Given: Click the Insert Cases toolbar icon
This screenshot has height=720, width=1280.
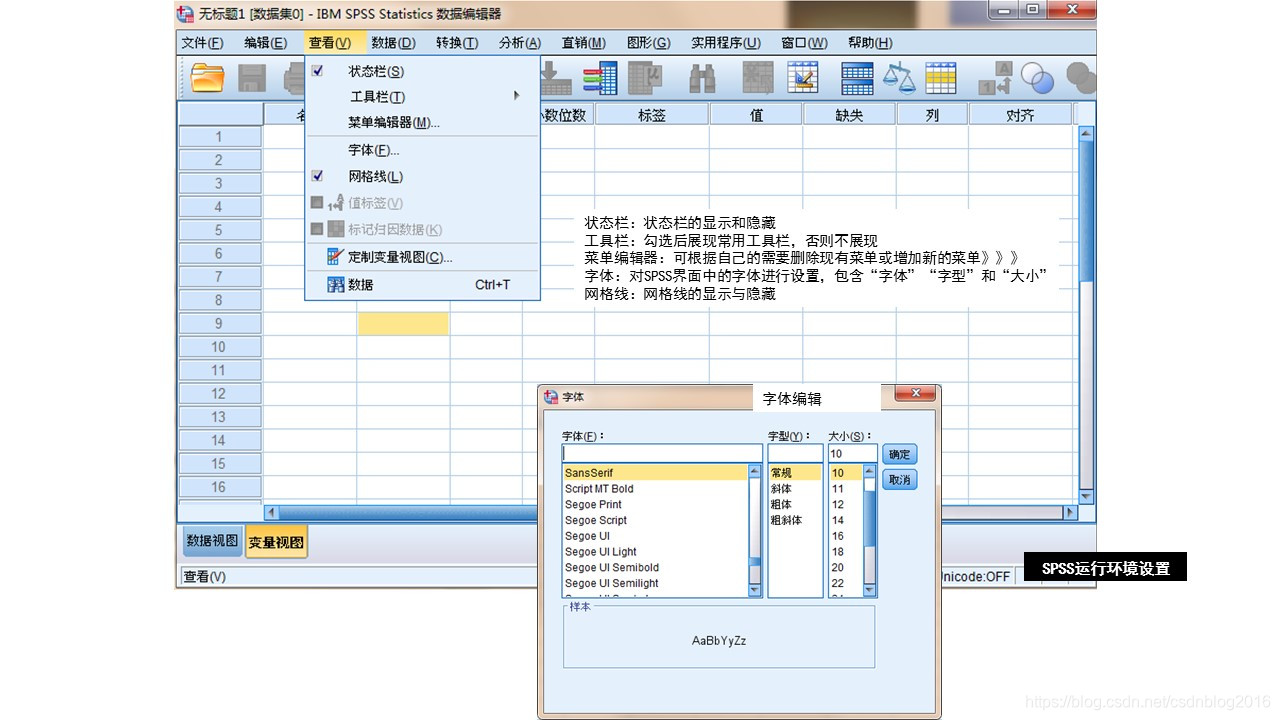Looking at the screenshot, I should click(x=758, y=78).
